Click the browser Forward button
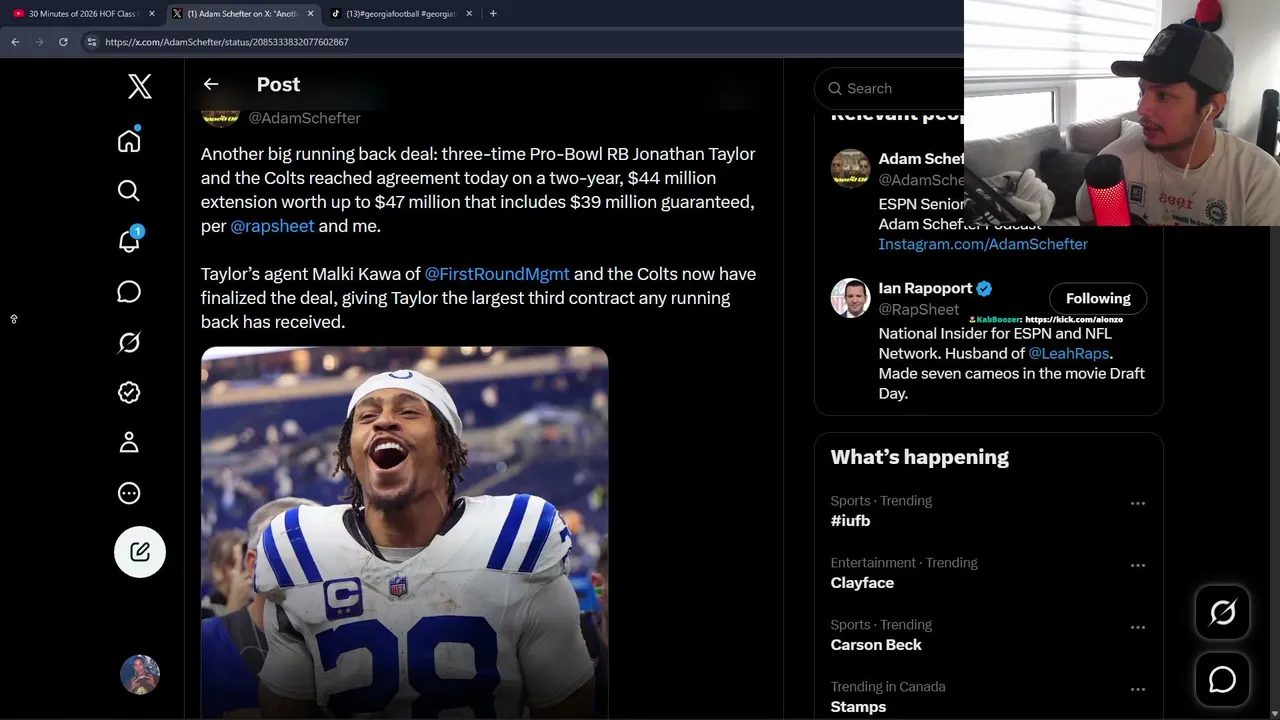The width and height of the screenshot is (1280, 720). 39,42
